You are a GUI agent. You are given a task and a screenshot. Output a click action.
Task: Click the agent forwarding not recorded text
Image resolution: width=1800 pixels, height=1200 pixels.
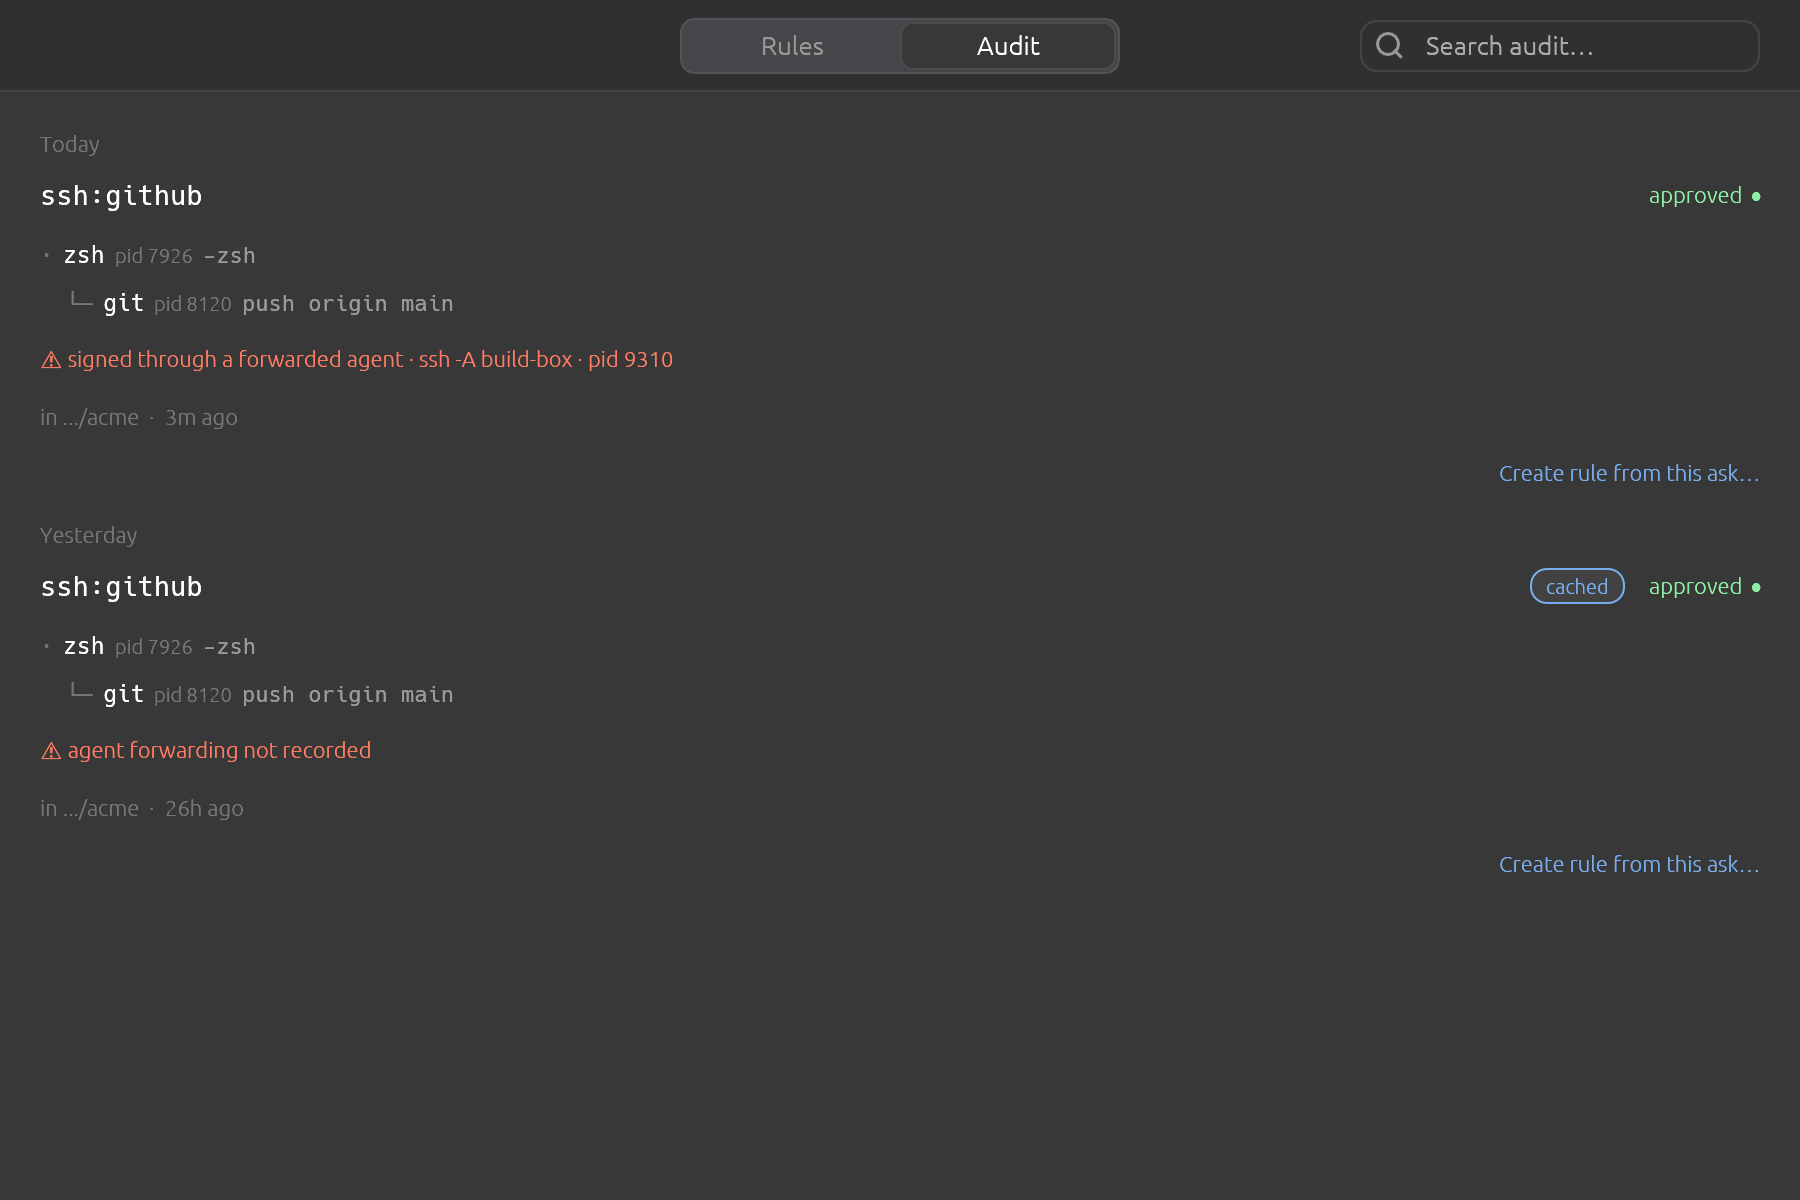219,751
